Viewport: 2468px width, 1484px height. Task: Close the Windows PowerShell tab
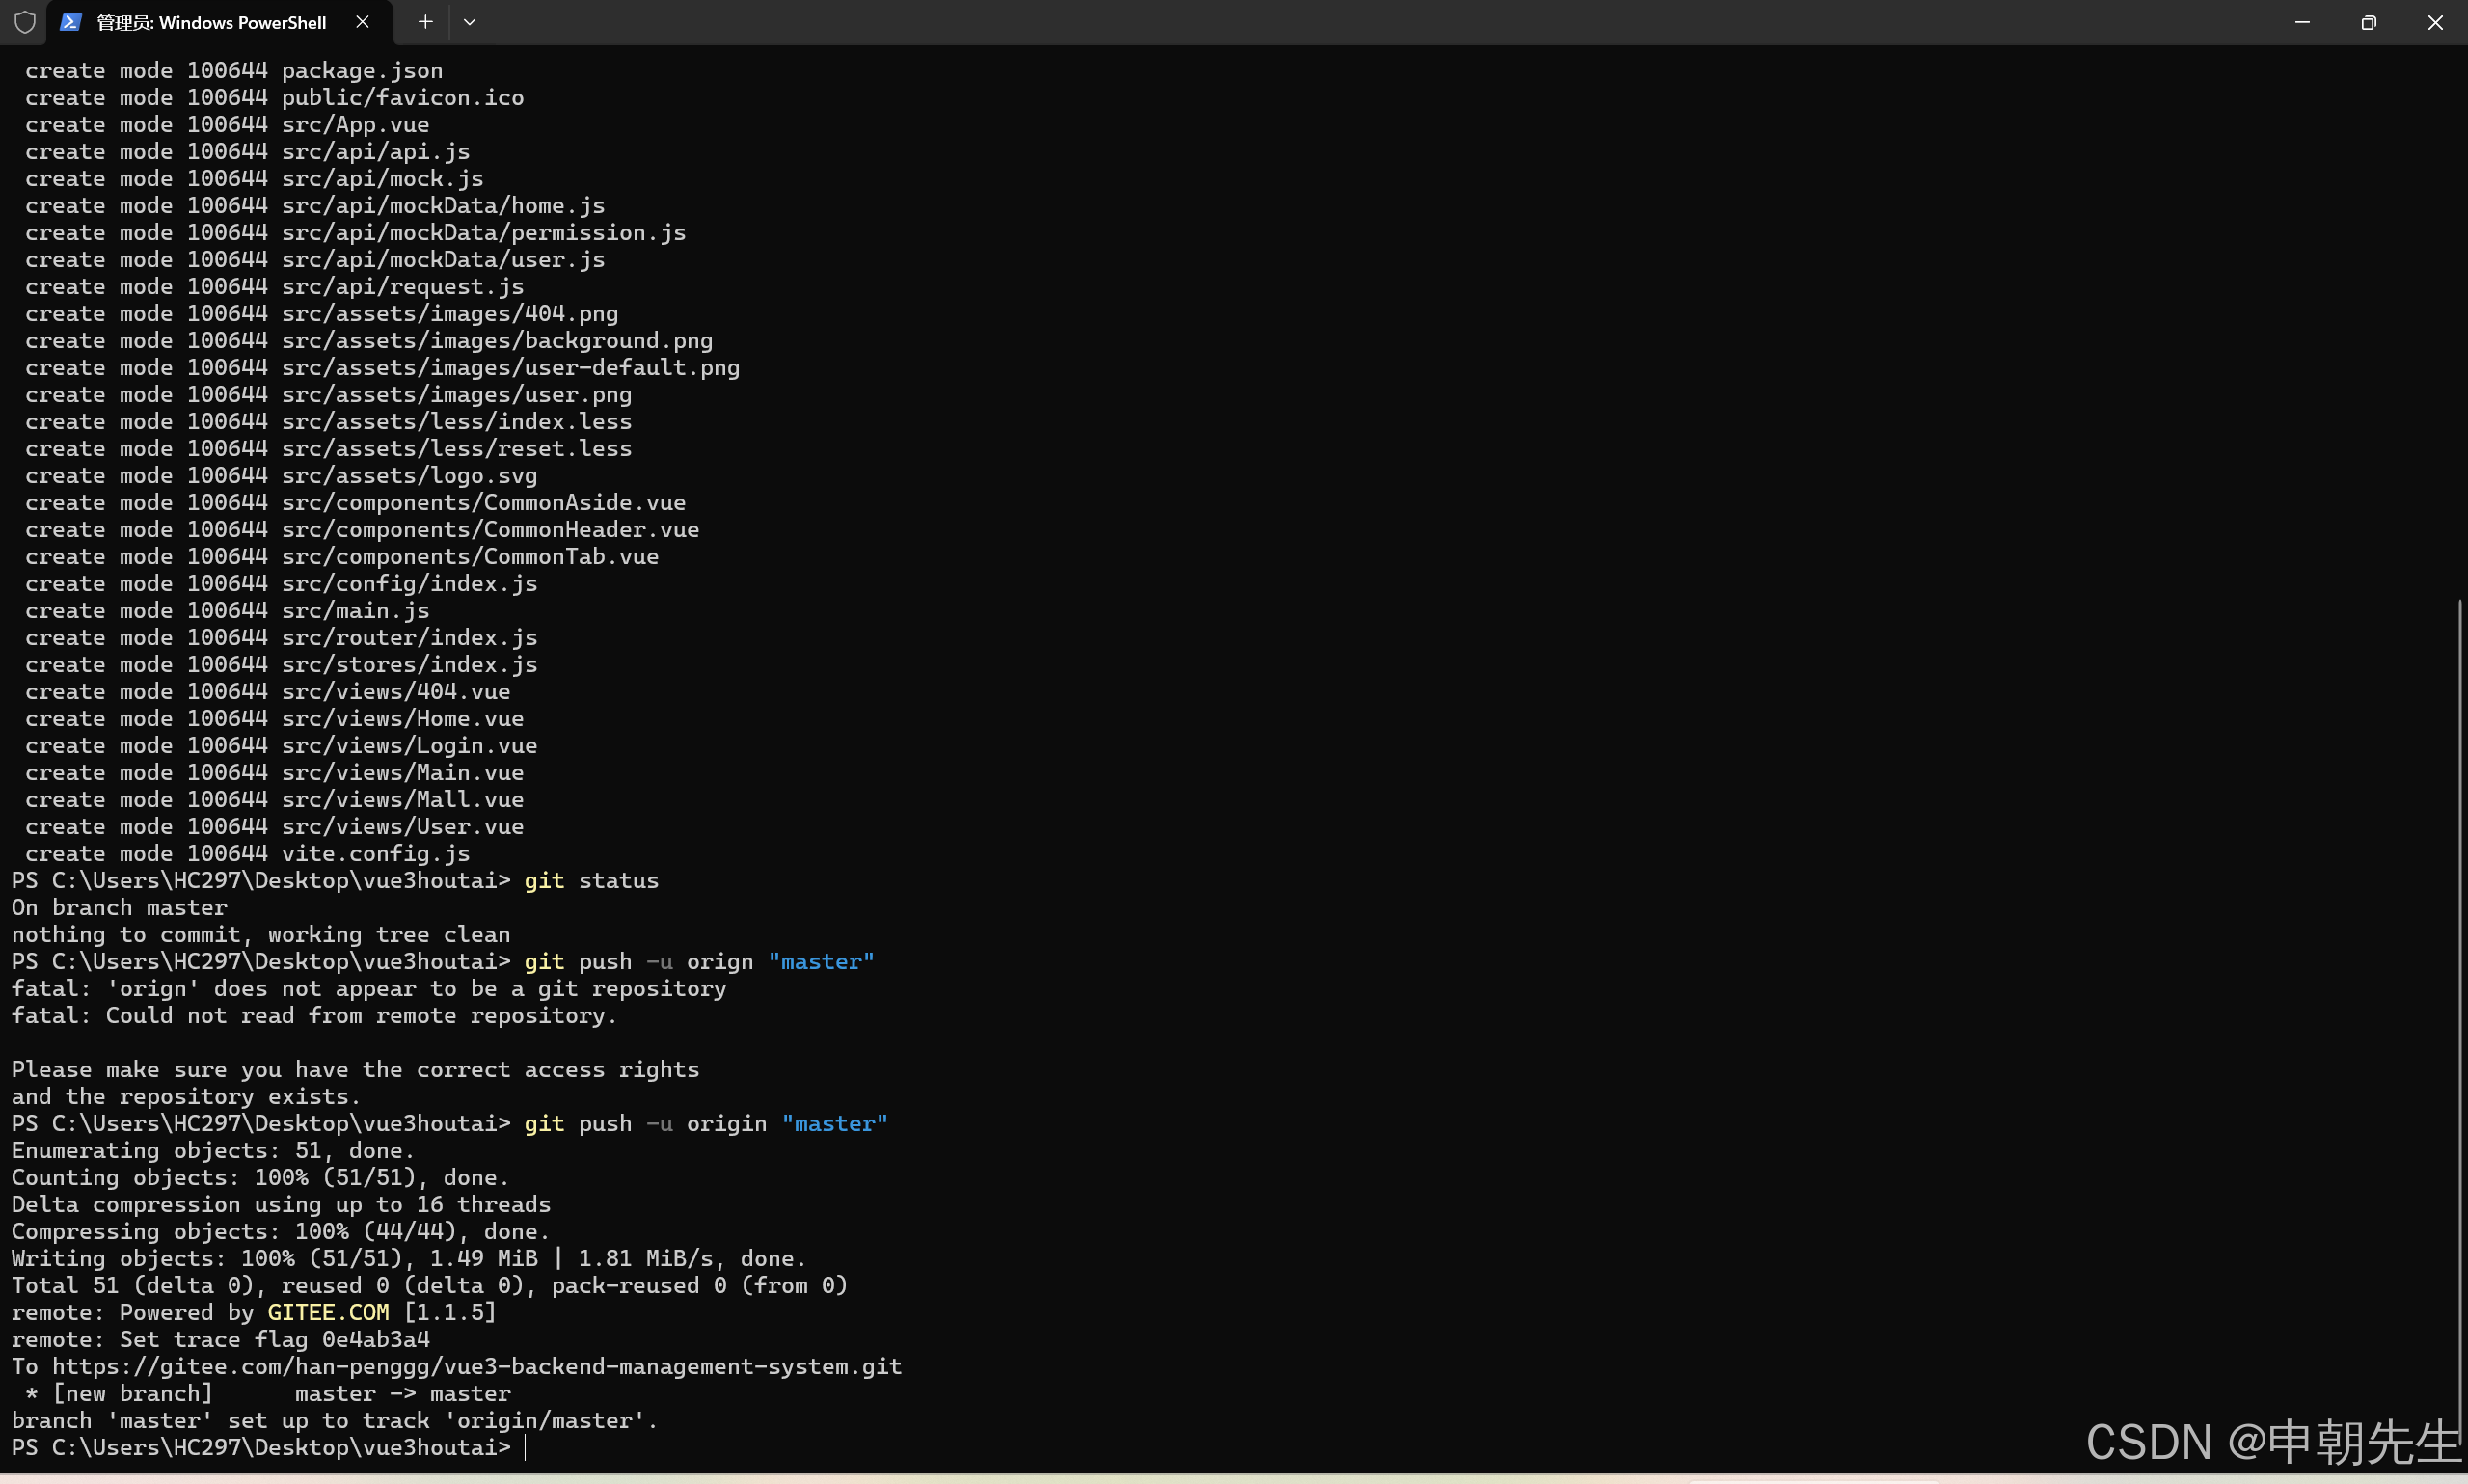pyautogui.click(x=362, y=22)
